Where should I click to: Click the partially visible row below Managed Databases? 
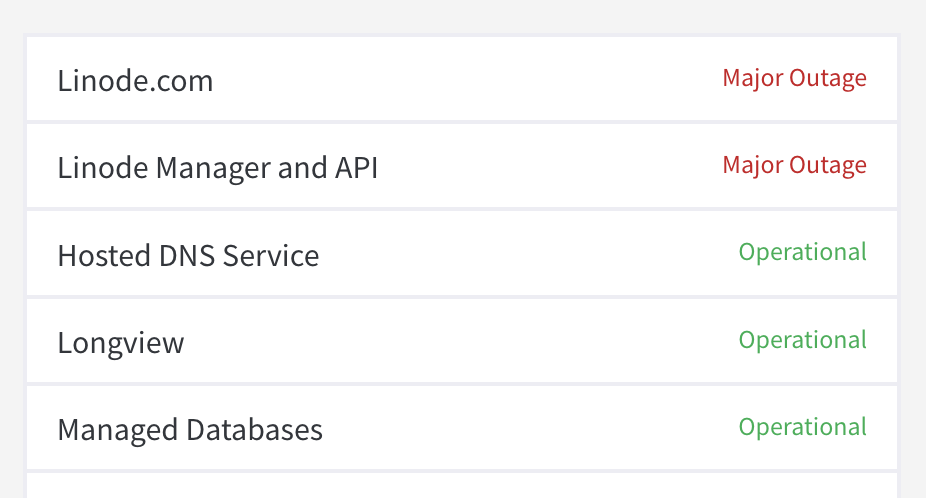pos(460,486)
